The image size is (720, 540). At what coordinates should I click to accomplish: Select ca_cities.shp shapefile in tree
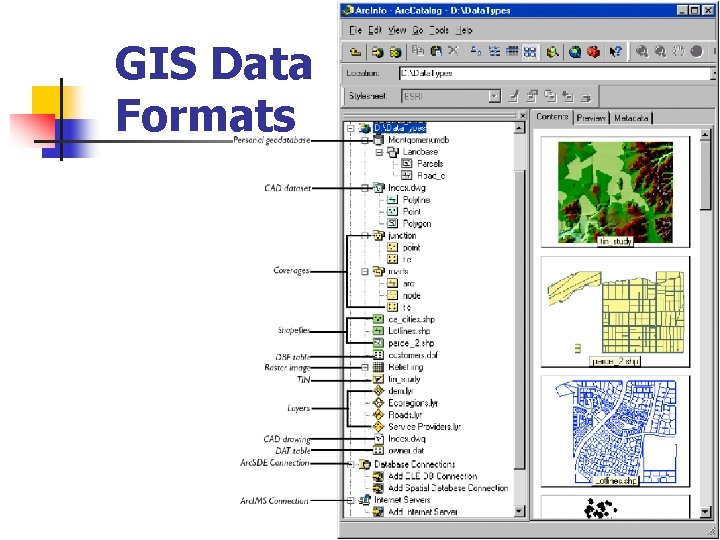[411, 319]
